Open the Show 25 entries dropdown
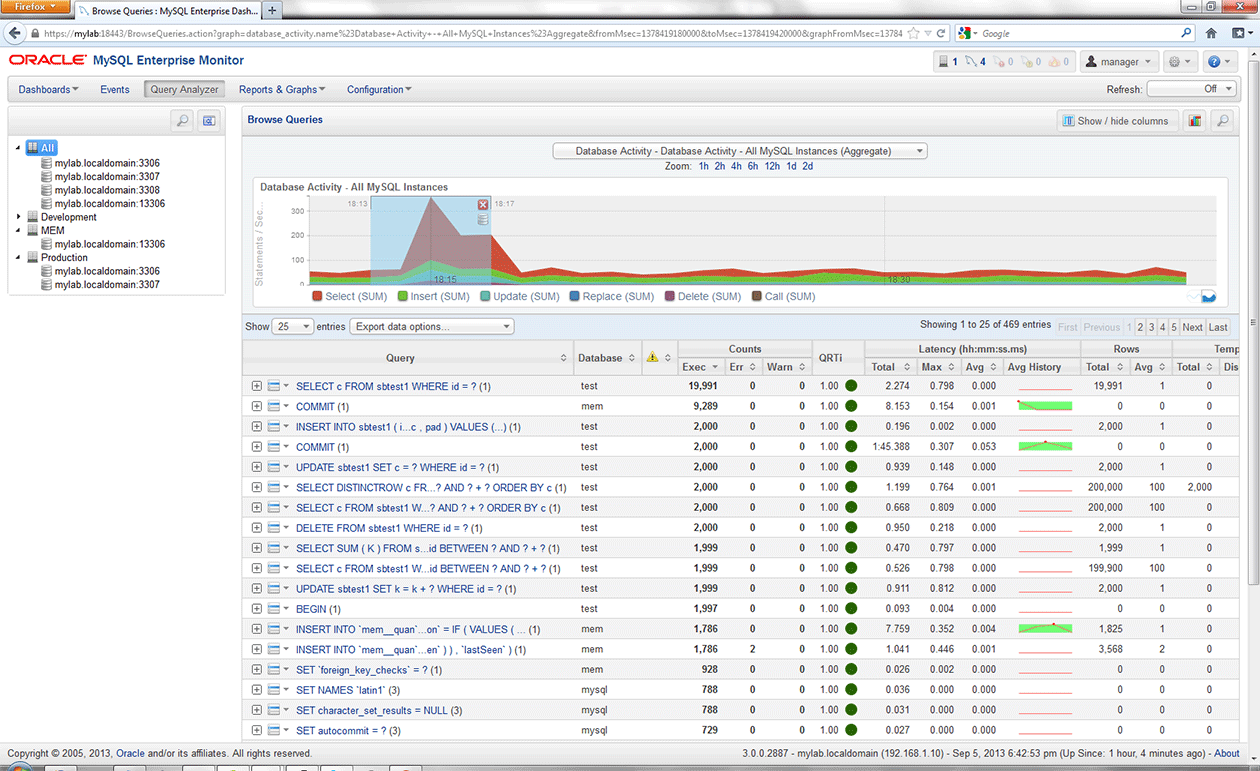The image size is (1260, 771). [x=293, y=327]
